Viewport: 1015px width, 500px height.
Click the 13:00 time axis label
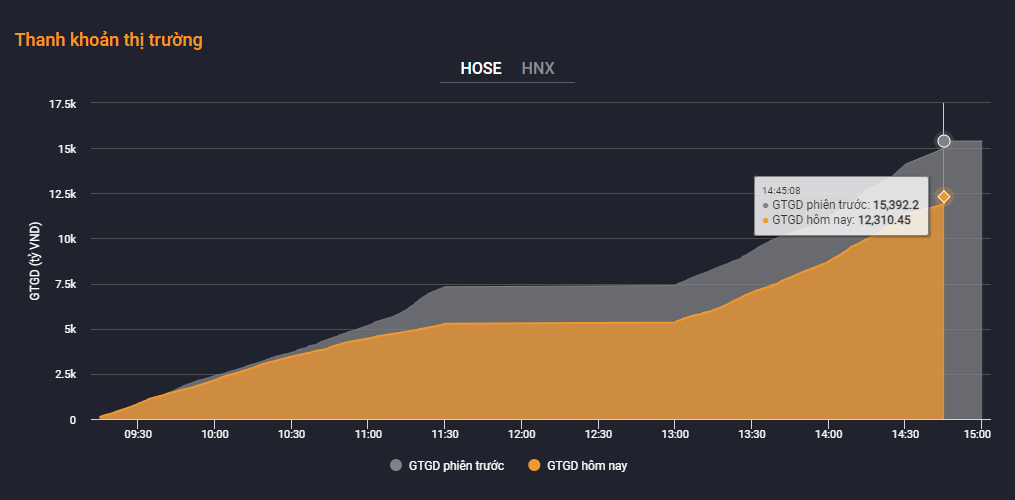[x=675, y=435]
